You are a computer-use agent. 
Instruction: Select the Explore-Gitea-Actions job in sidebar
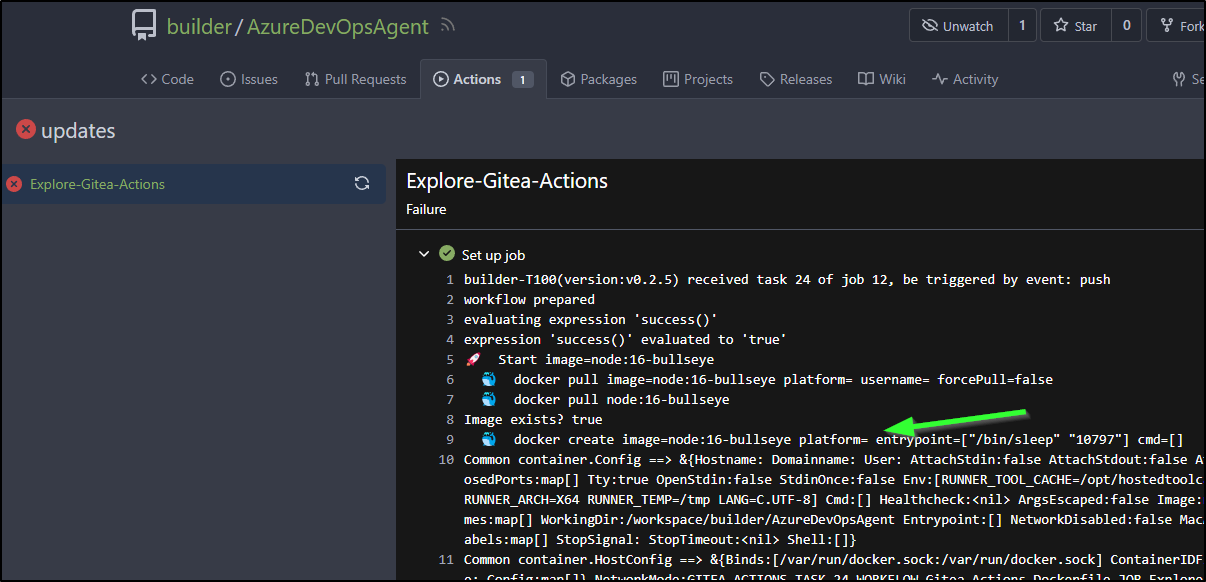(193, 184)
